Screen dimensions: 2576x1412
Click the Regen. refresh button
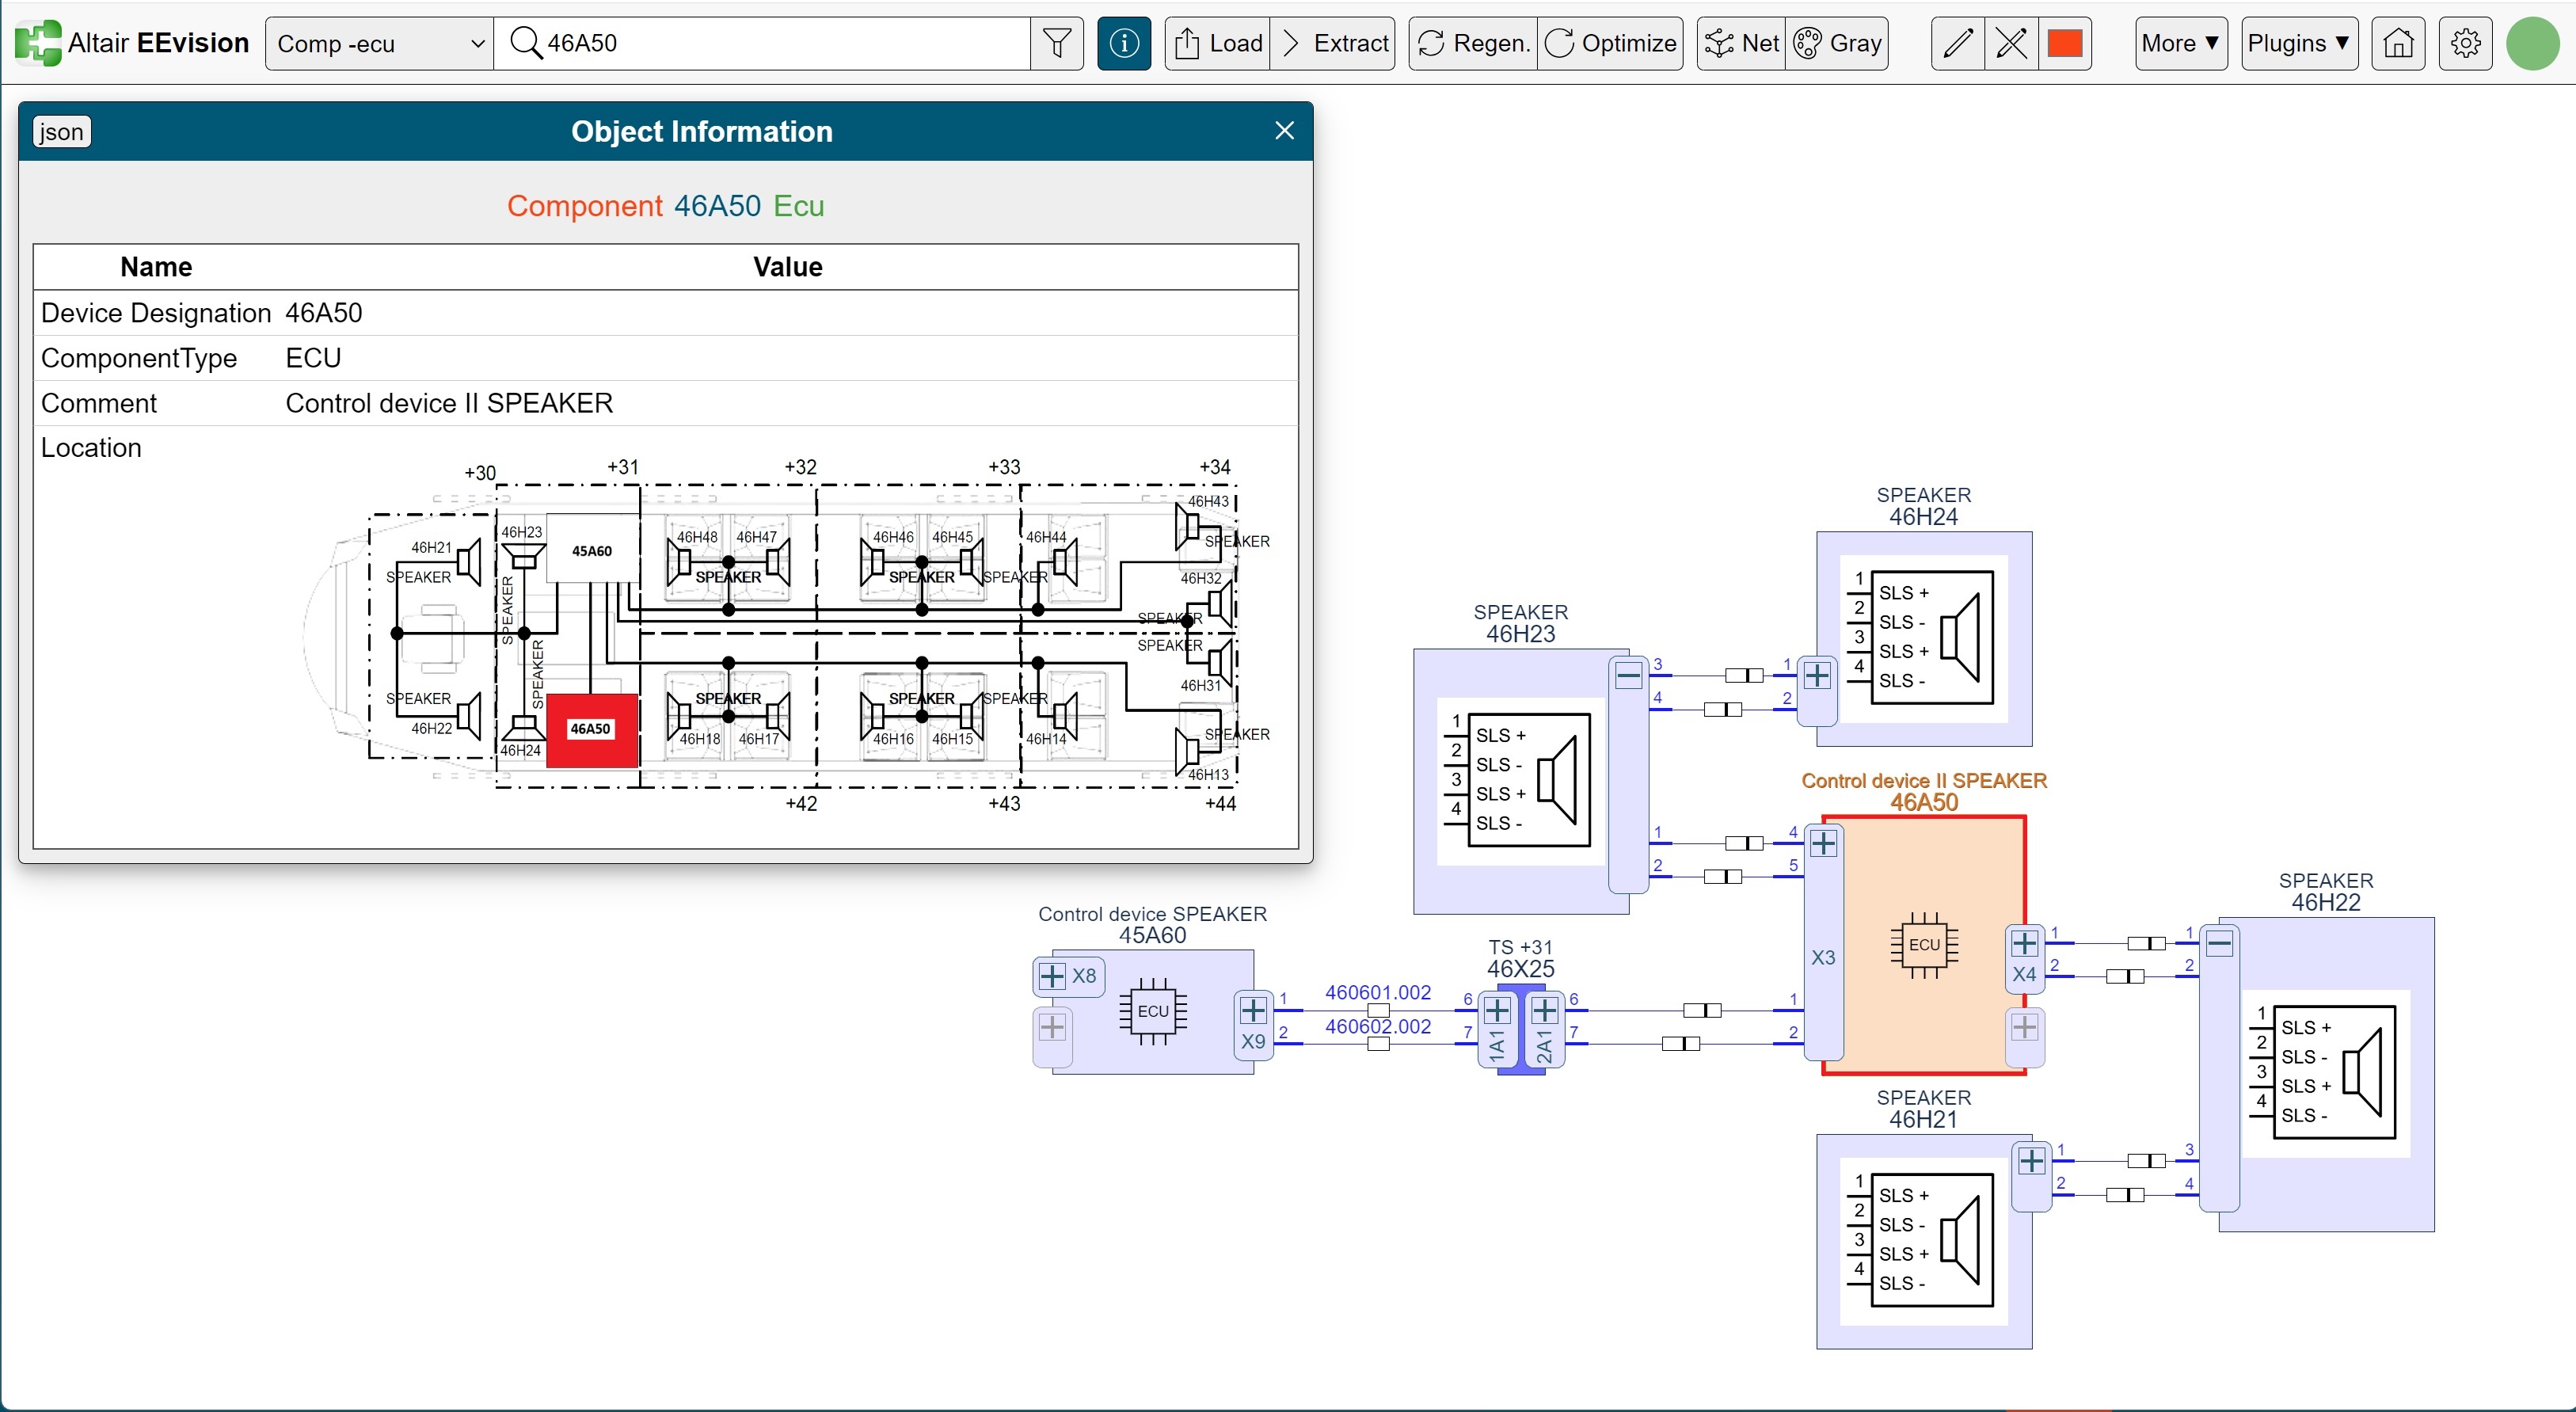1473,43
